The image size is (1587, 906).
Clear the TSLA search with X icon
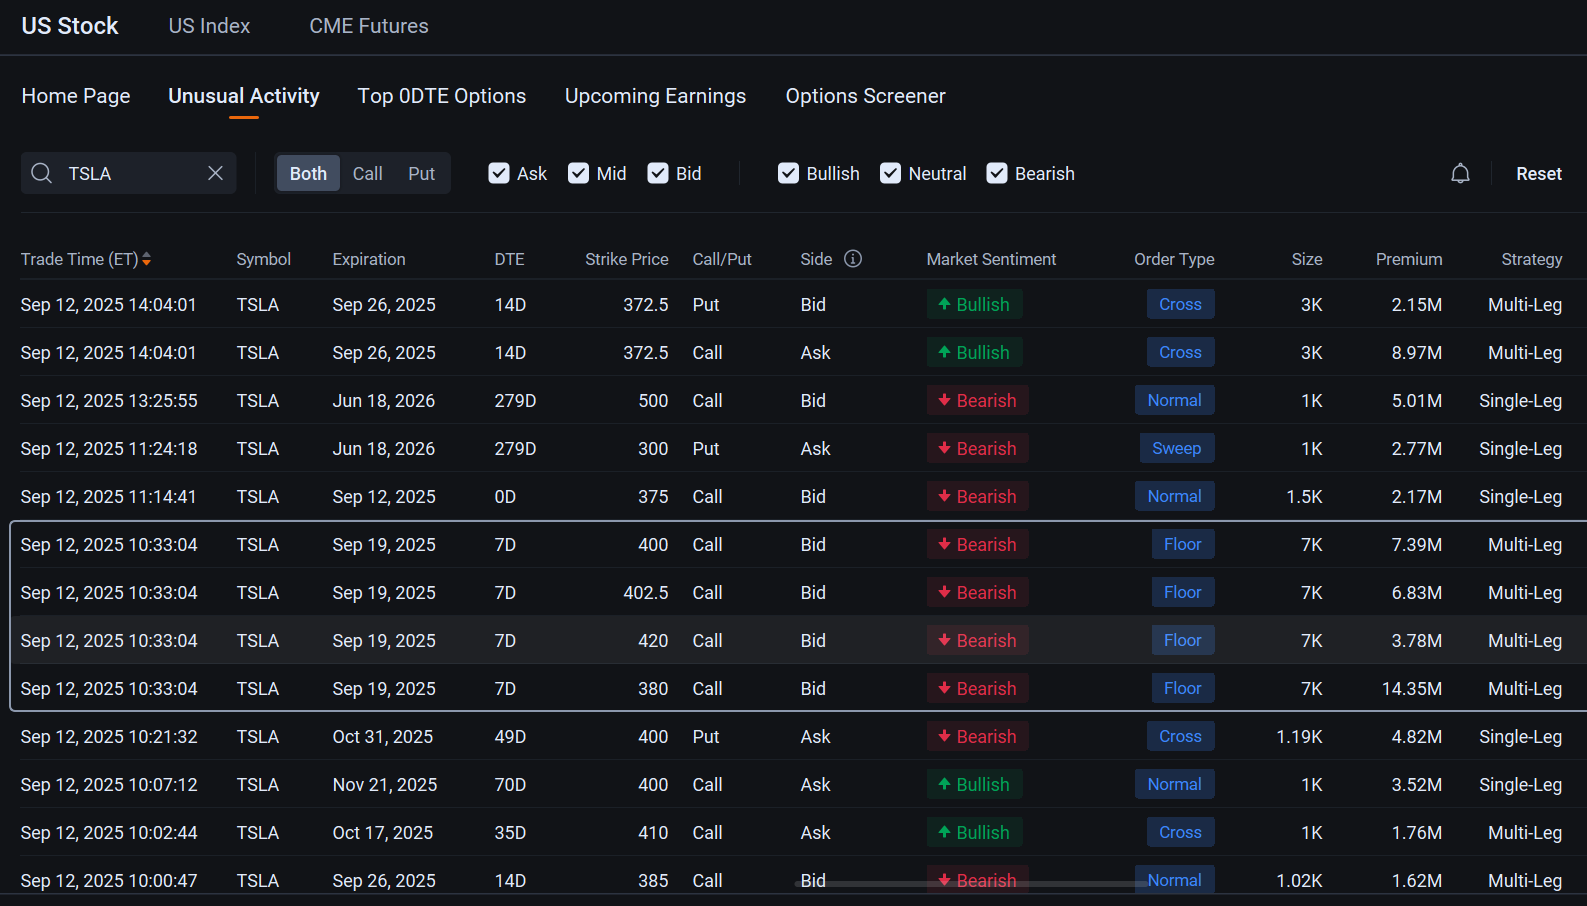click(x=215, y=174)
